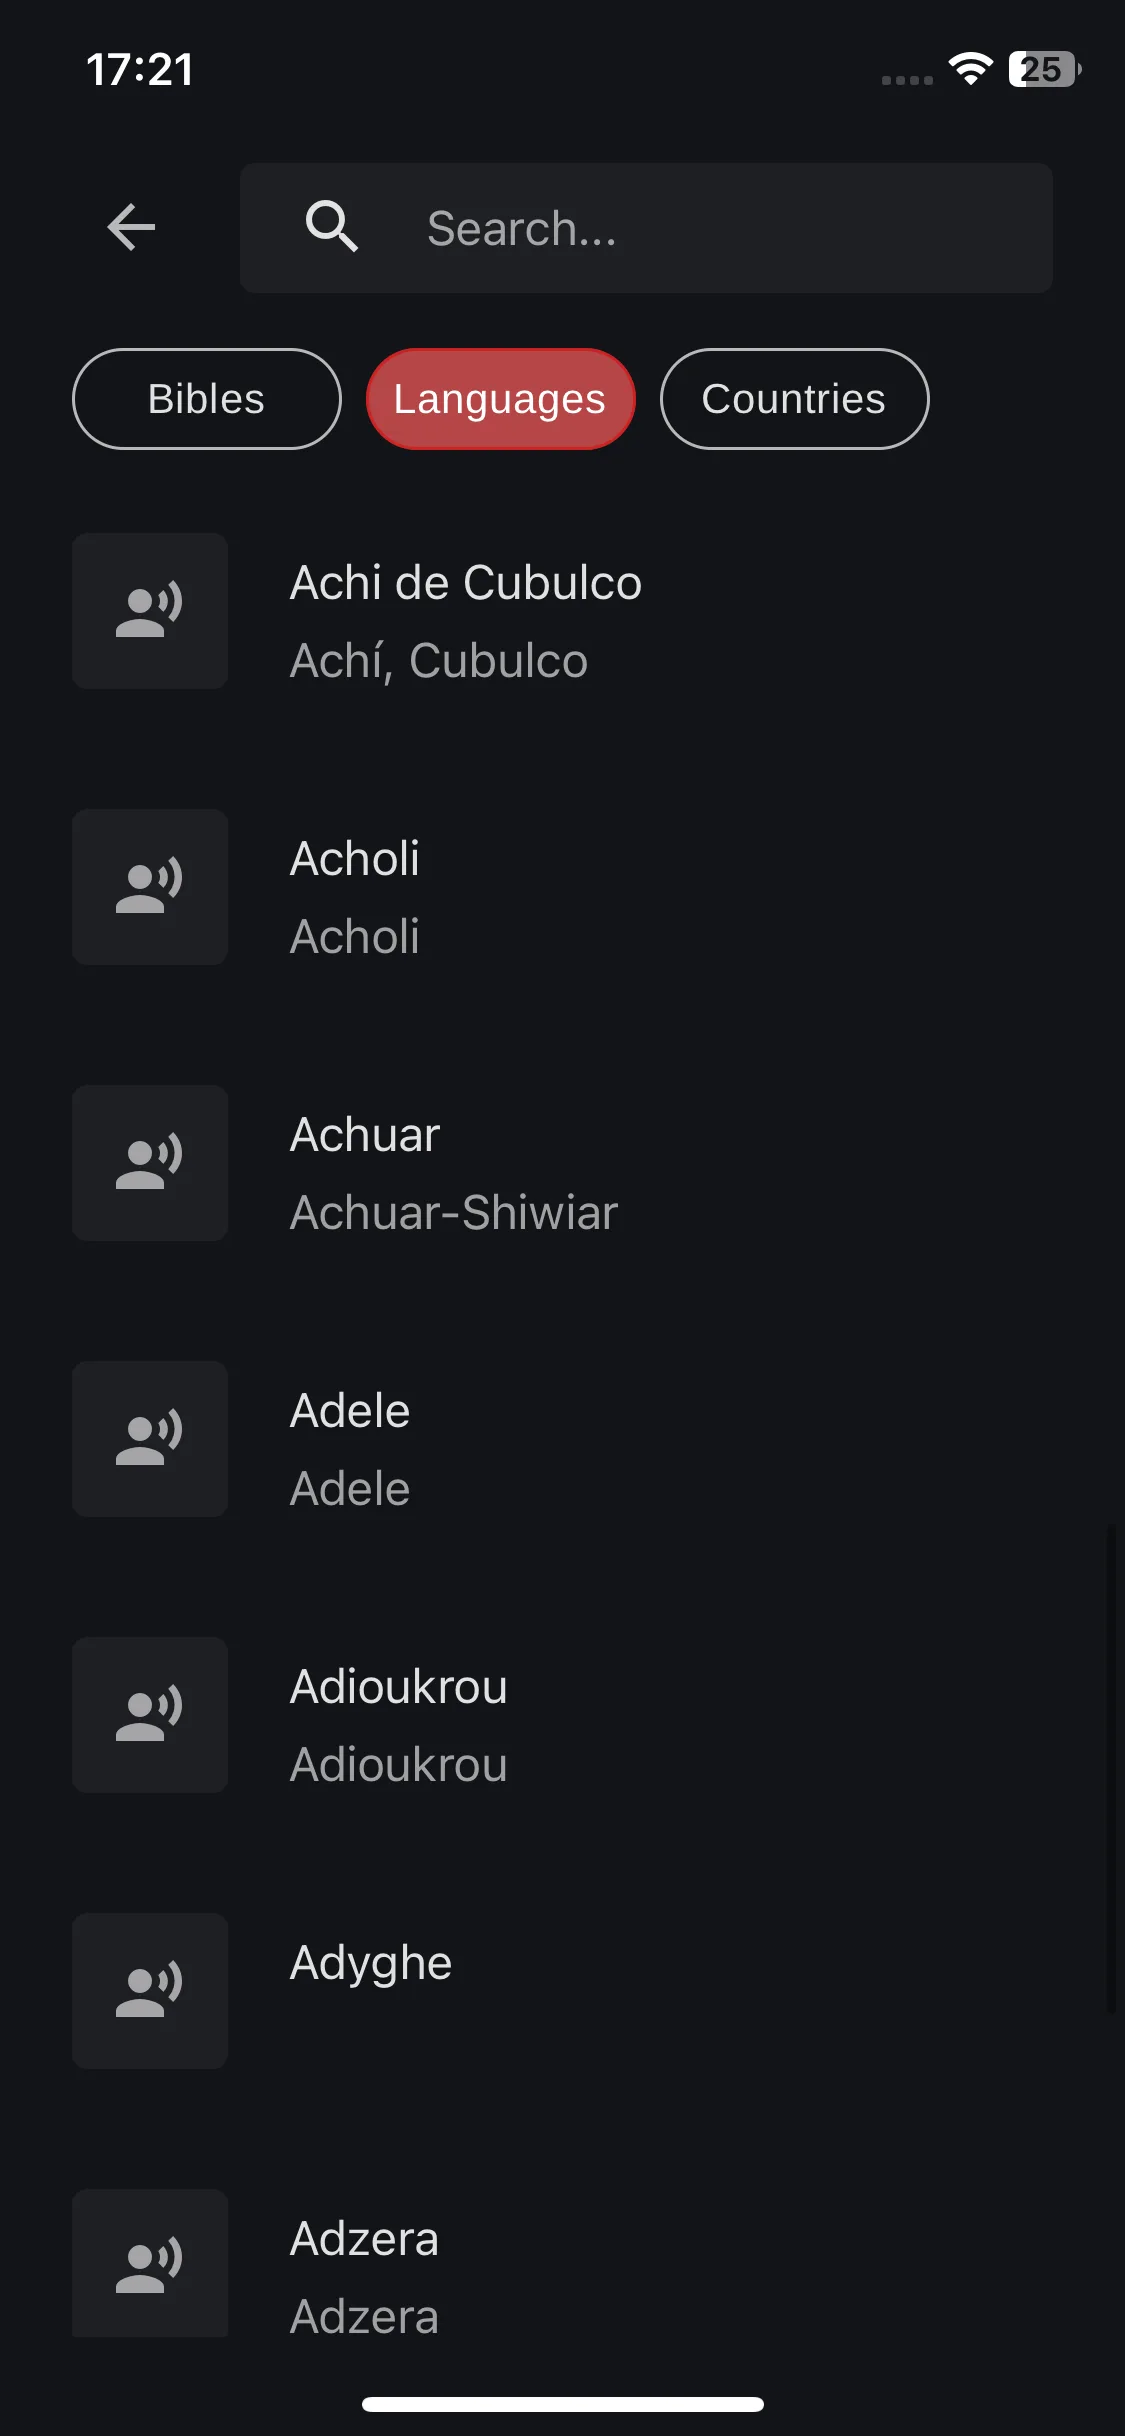This screenshot has height=2436, width=1125.
Task: Tap the speaker icon beside Adele
Action: [150, 1439]
